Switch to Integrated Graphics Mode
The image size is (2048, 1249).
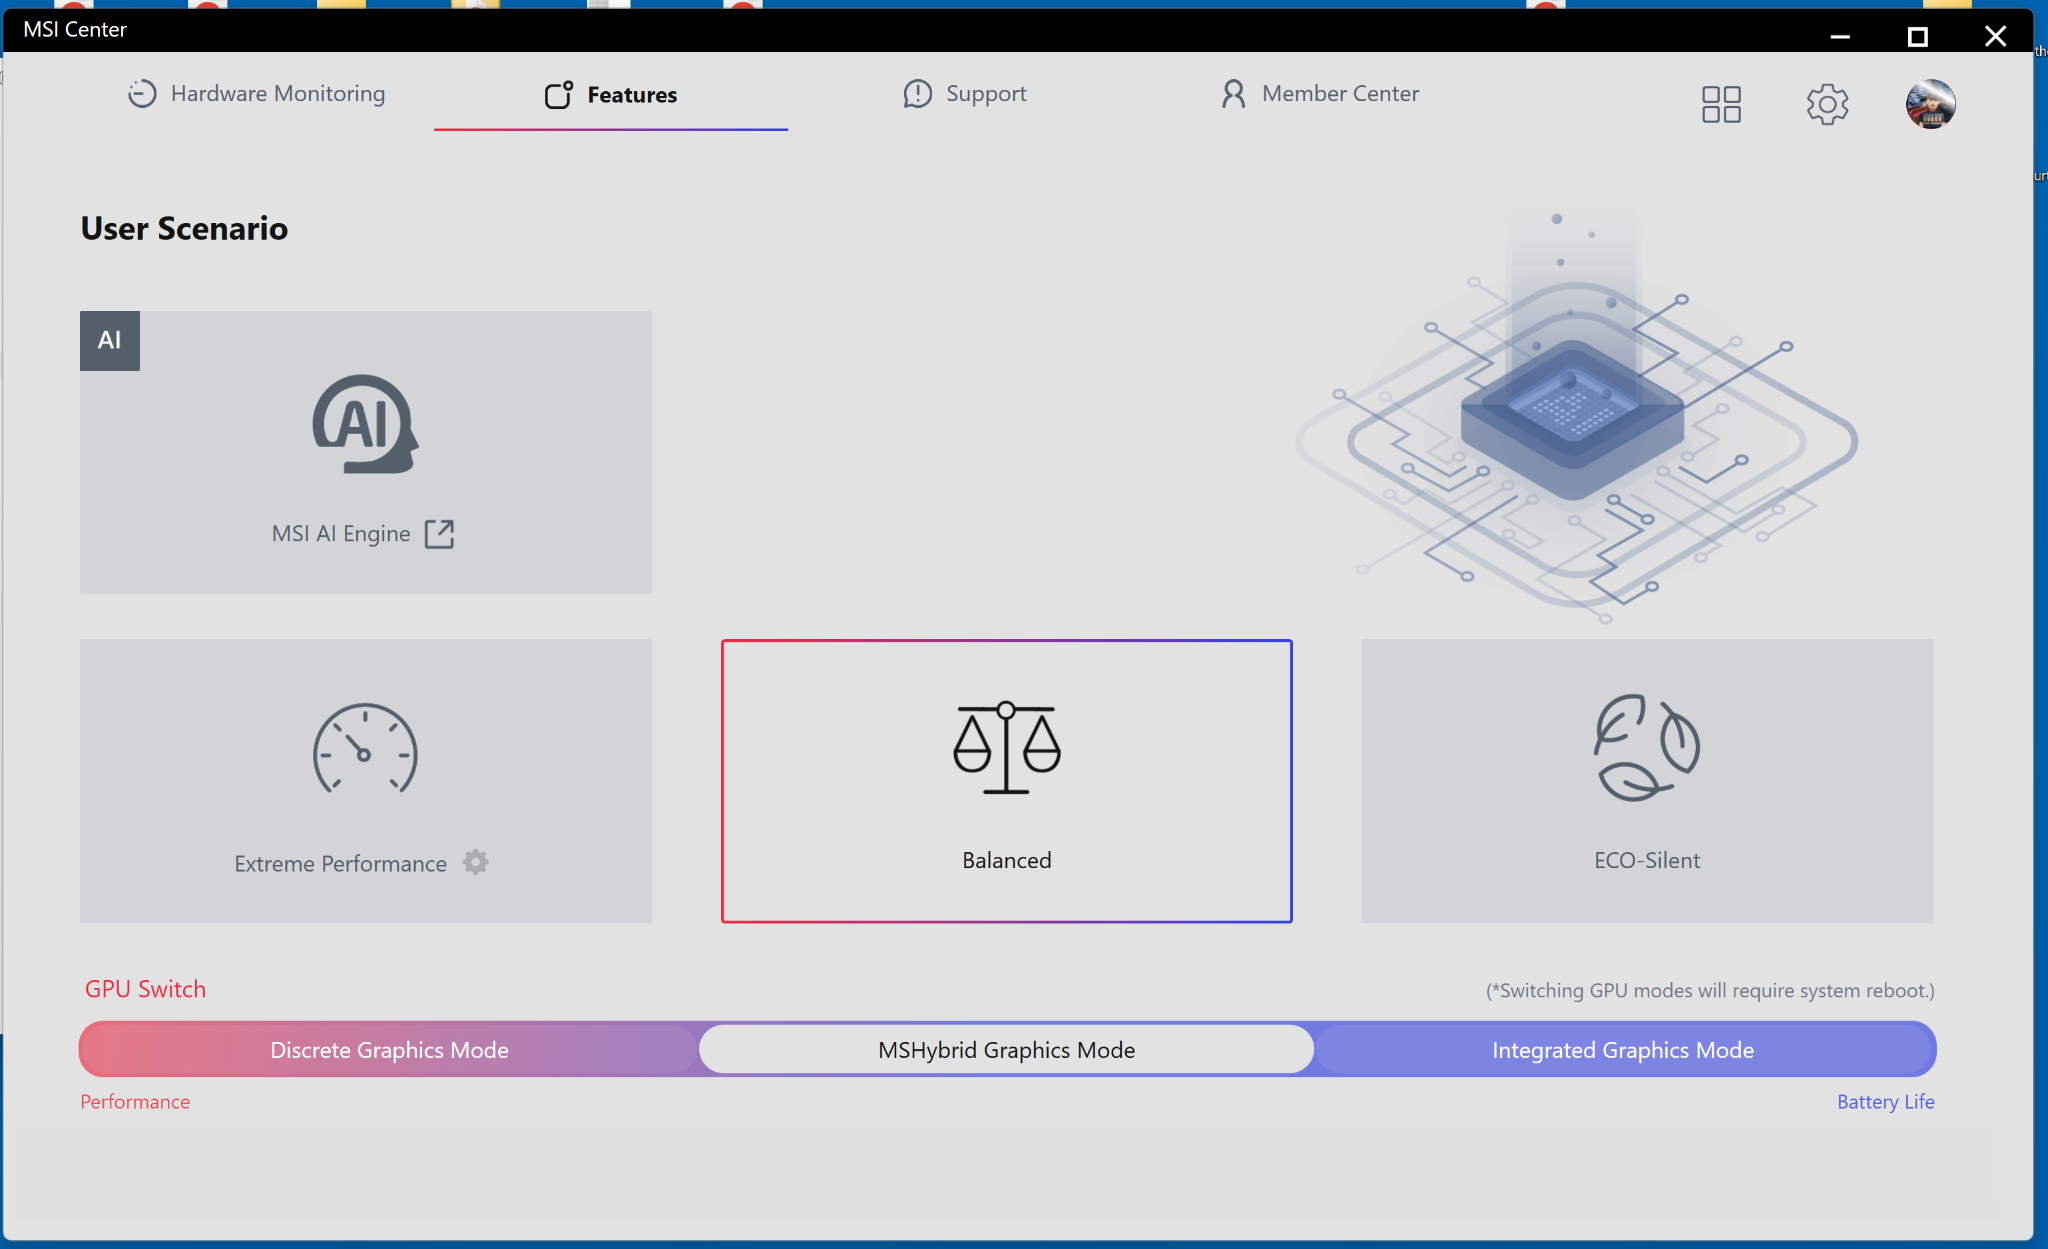1623,1050
